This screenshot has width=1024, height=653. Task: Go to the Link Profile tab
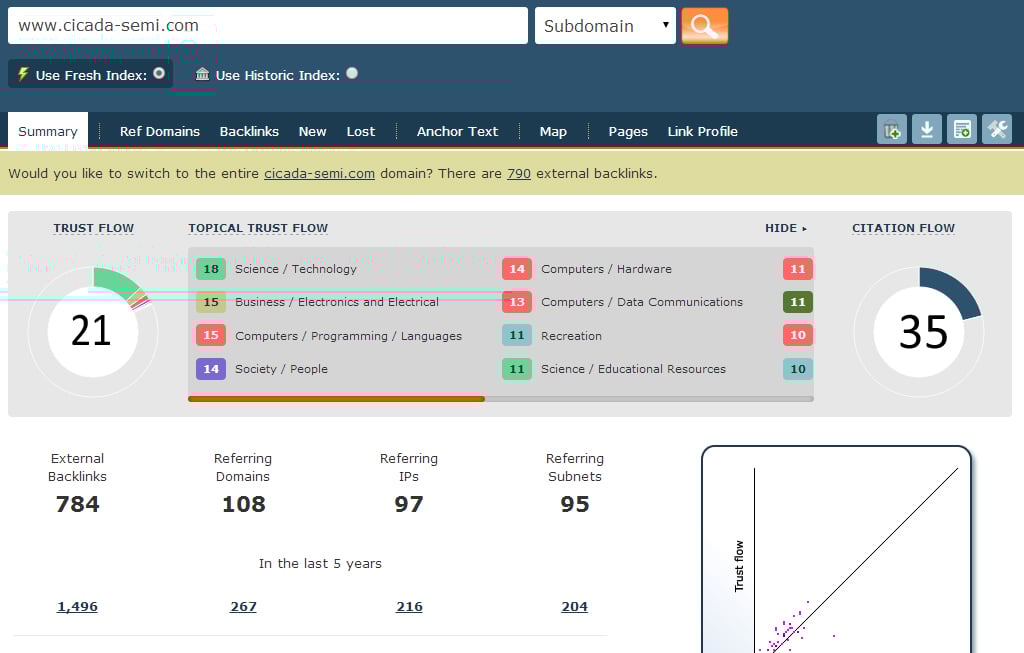[x=702, y=131]
